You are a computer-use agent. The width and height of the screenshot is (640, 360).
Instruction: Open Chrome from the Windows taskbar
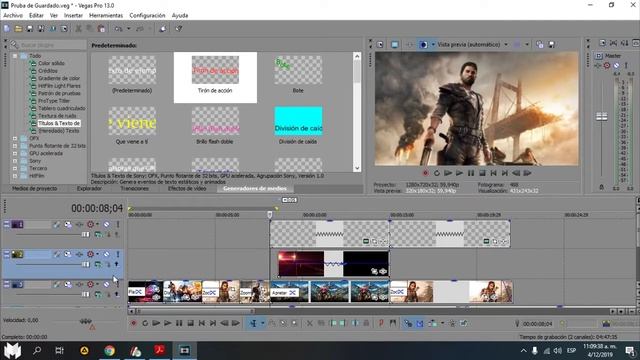pyautogui.click(x=109, y=351)
